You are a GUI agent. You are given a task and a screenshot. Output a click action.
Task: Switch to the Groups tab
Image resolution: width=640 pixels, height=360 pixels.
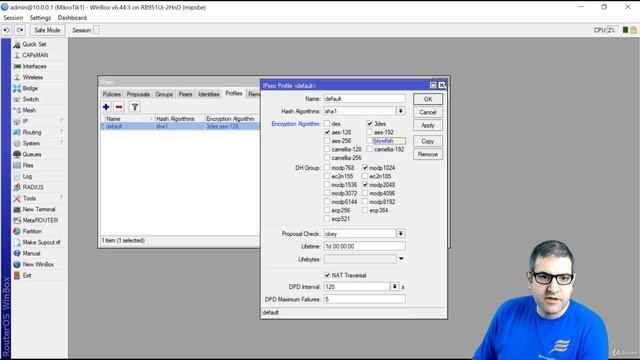(x=164, y=94)
